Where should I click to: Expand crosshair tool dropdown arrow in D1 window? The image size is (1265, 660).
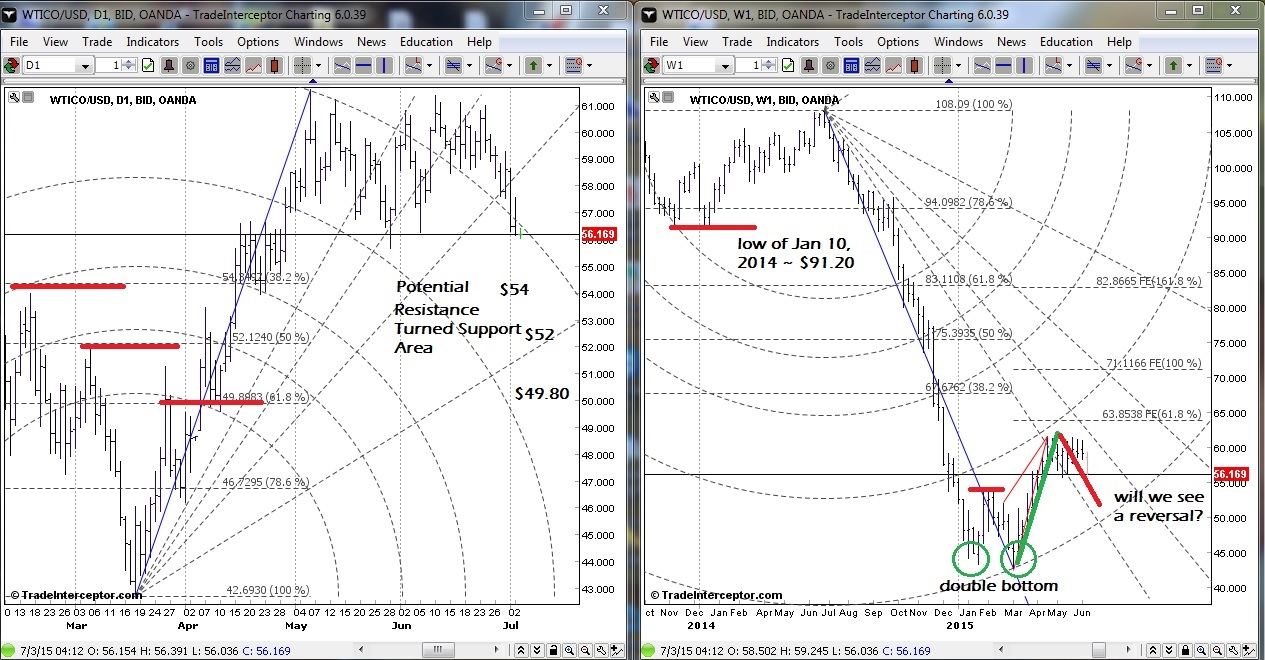[x=319, y=65]
